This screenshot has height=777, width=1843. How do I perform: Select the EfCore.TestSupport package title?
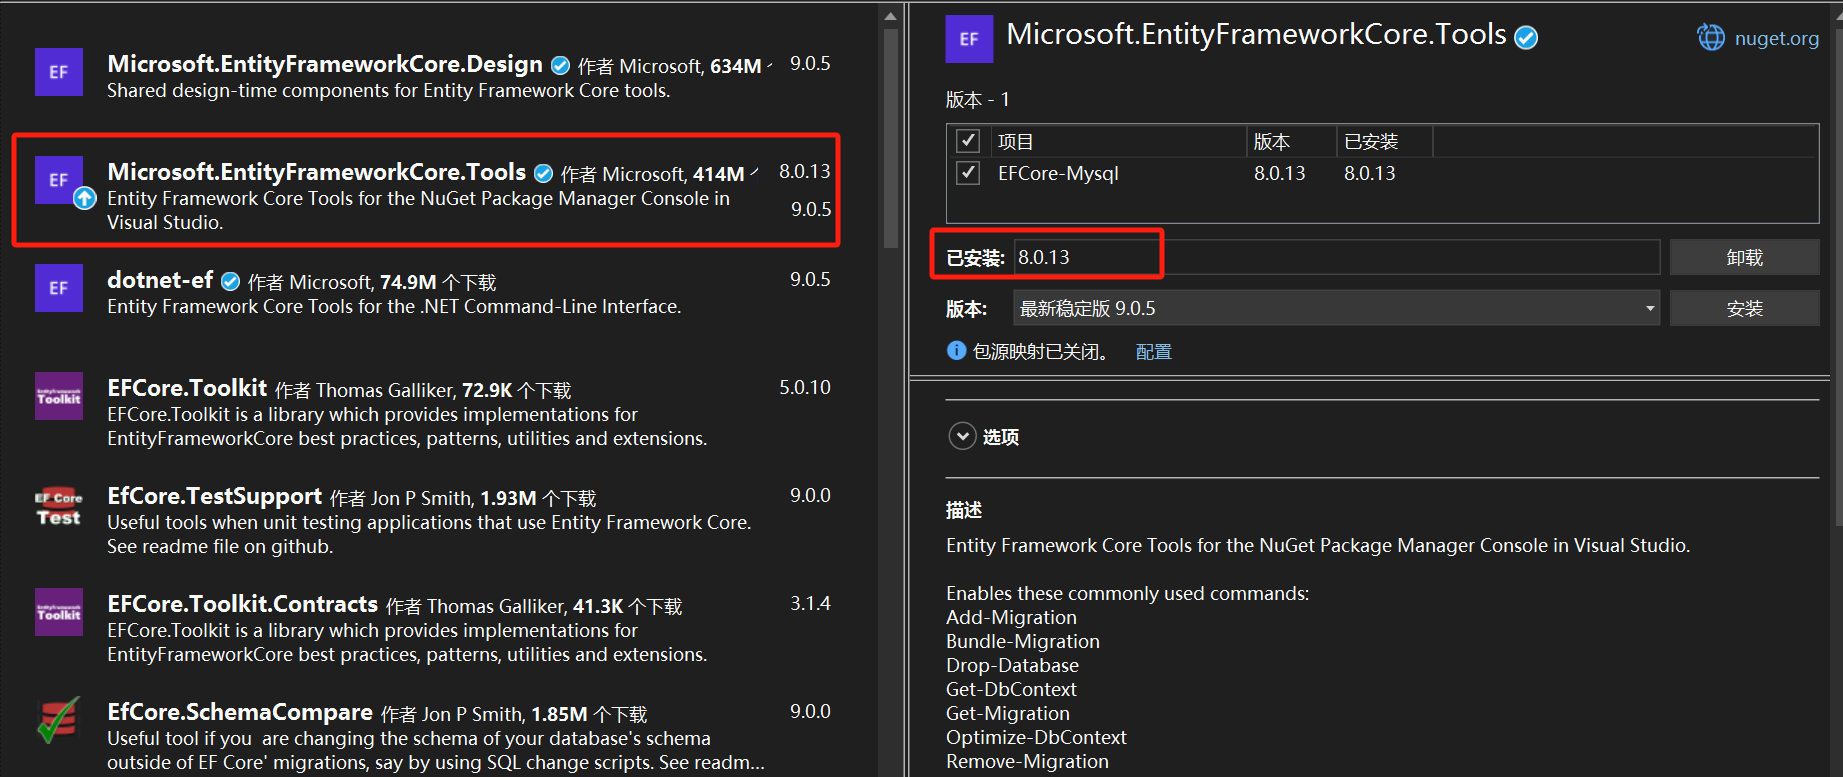point(214,496)
